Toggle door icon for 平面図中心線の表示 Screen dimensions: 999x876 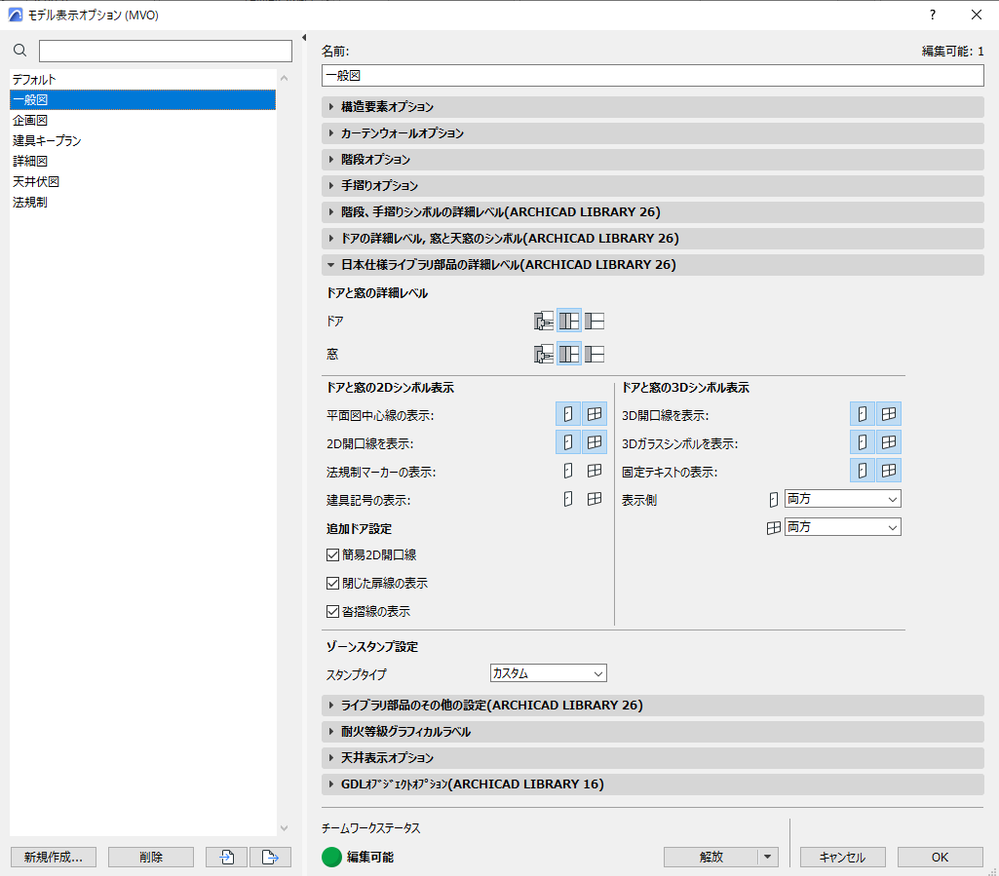[568, 414]
